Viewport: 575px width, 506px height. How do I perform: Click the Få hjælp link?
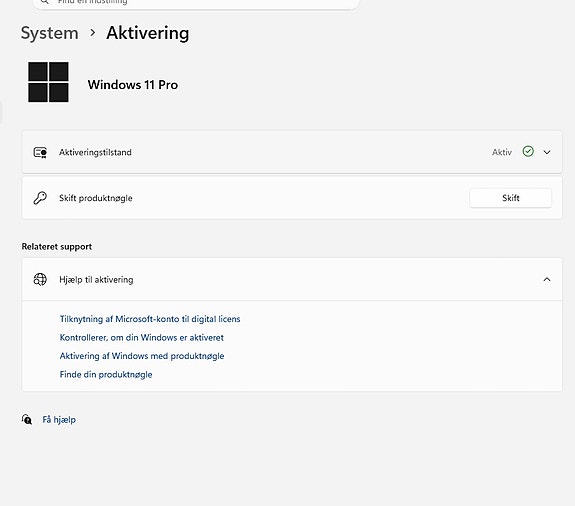pos(59,419)
